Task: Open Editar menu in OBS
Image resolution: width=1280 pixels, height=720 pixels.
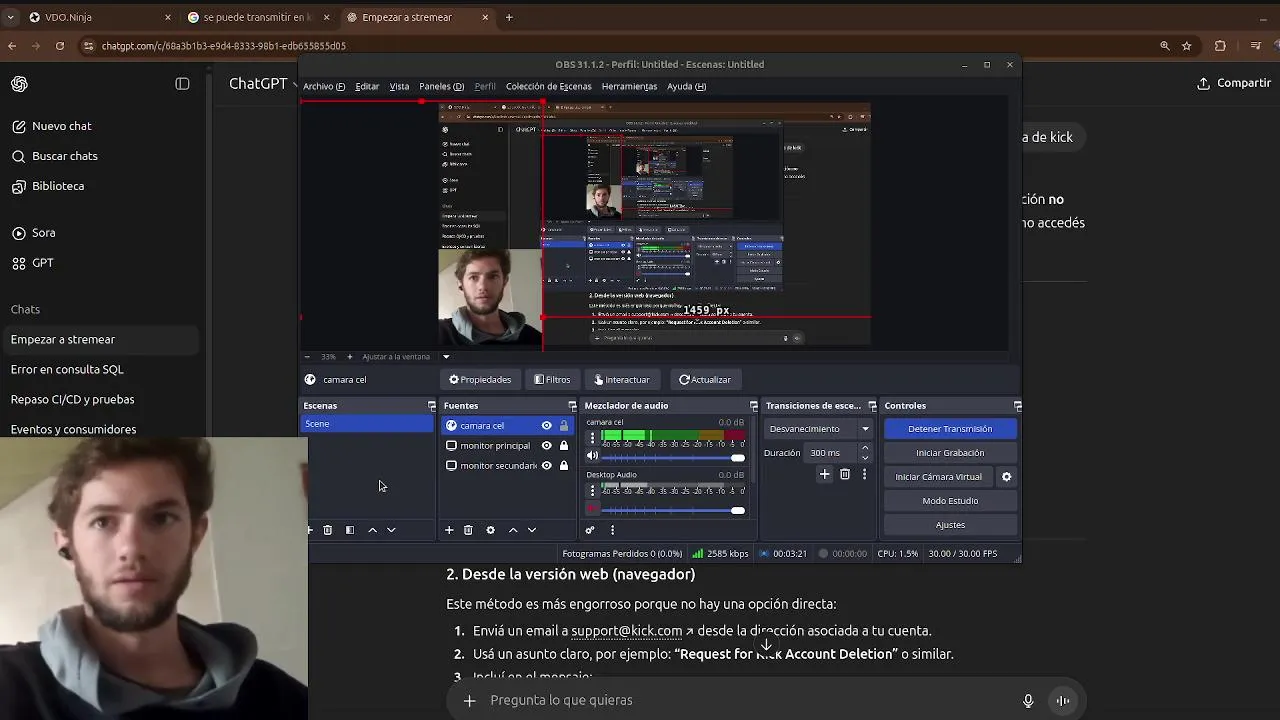Action: click(x=367, y=87)
